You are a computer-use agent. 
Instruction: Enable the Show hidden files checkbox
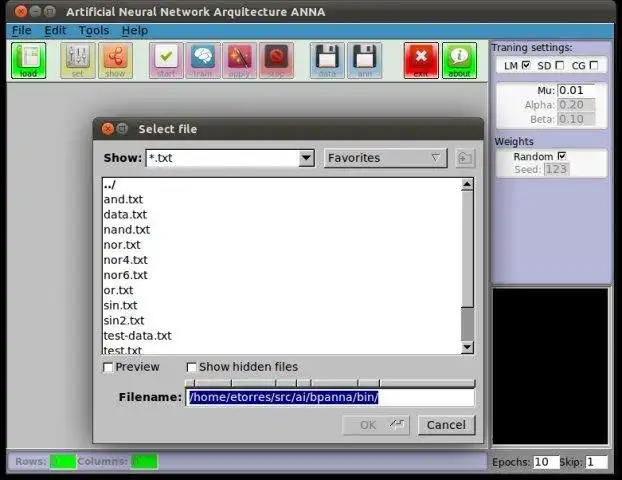191,367
